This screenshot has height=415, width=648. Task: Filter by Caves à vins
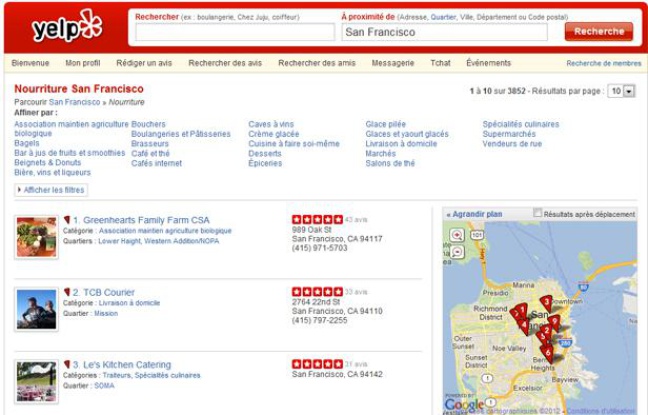click(x=271, y=124)
